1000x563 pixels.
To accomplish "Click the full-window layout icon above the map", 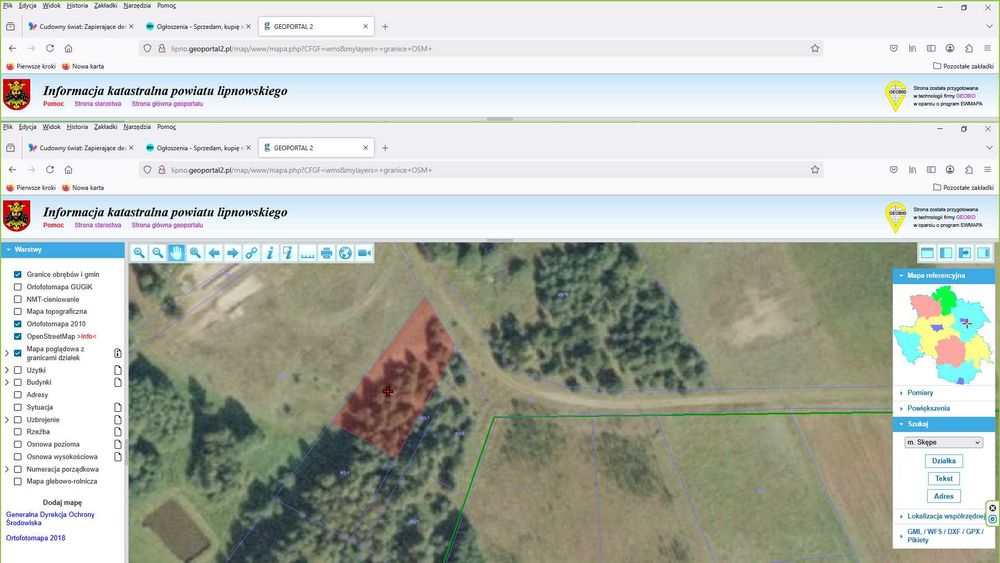I will pos(927,253).
